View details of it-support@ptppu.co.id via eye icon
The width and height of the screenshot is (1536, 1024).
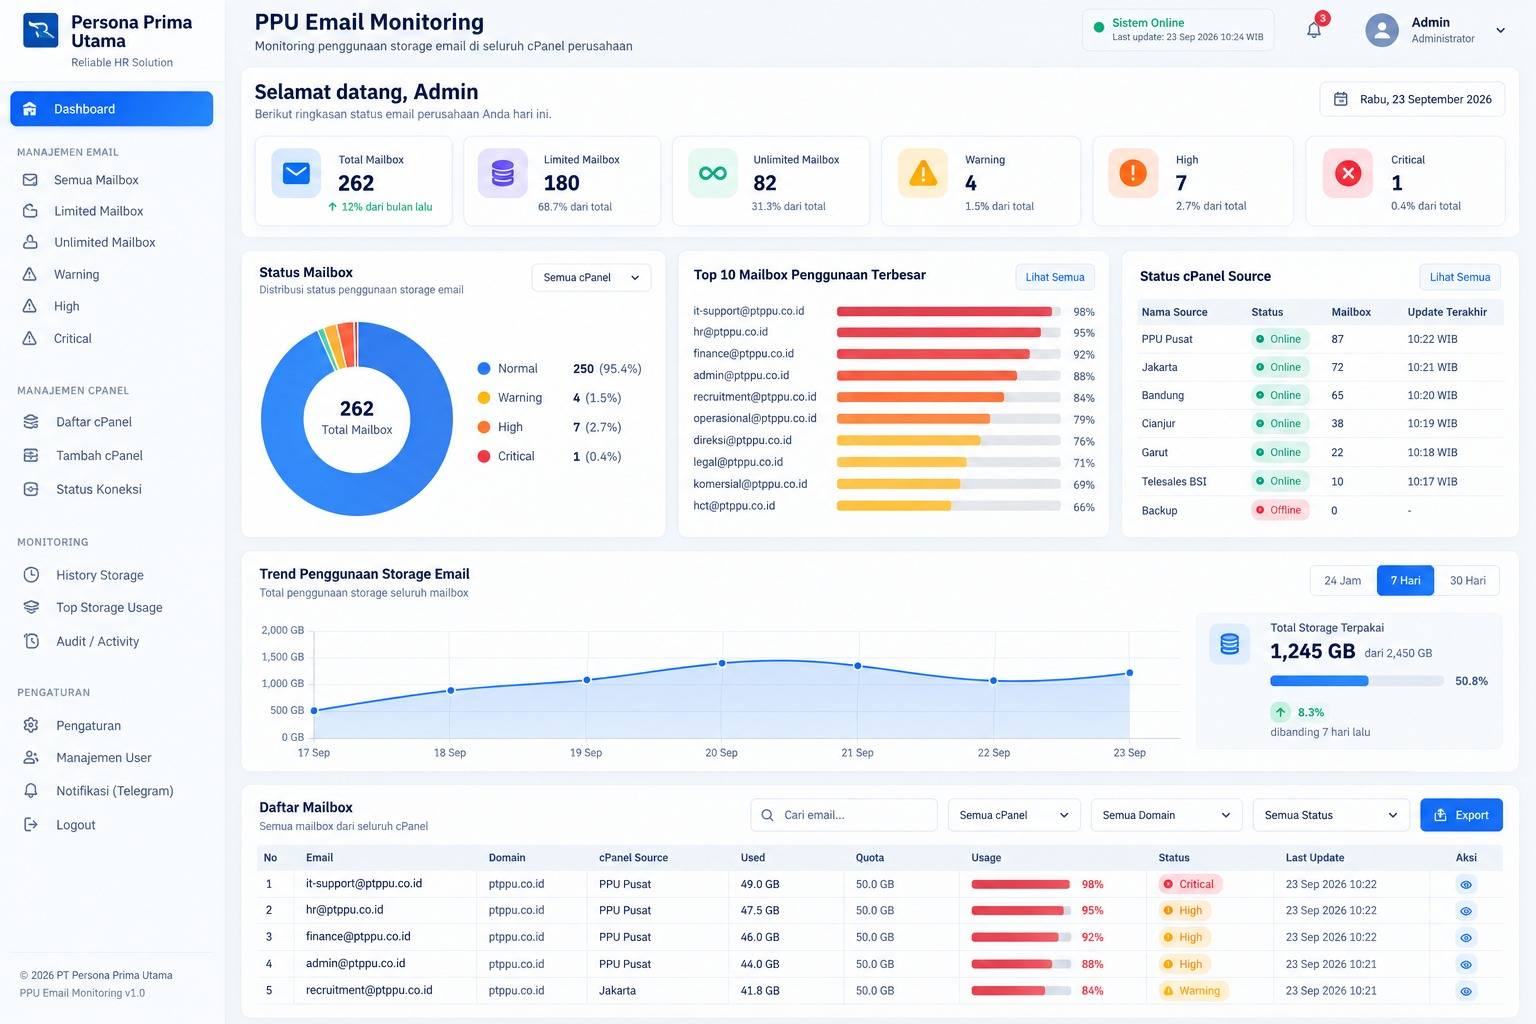point(1466,884)
